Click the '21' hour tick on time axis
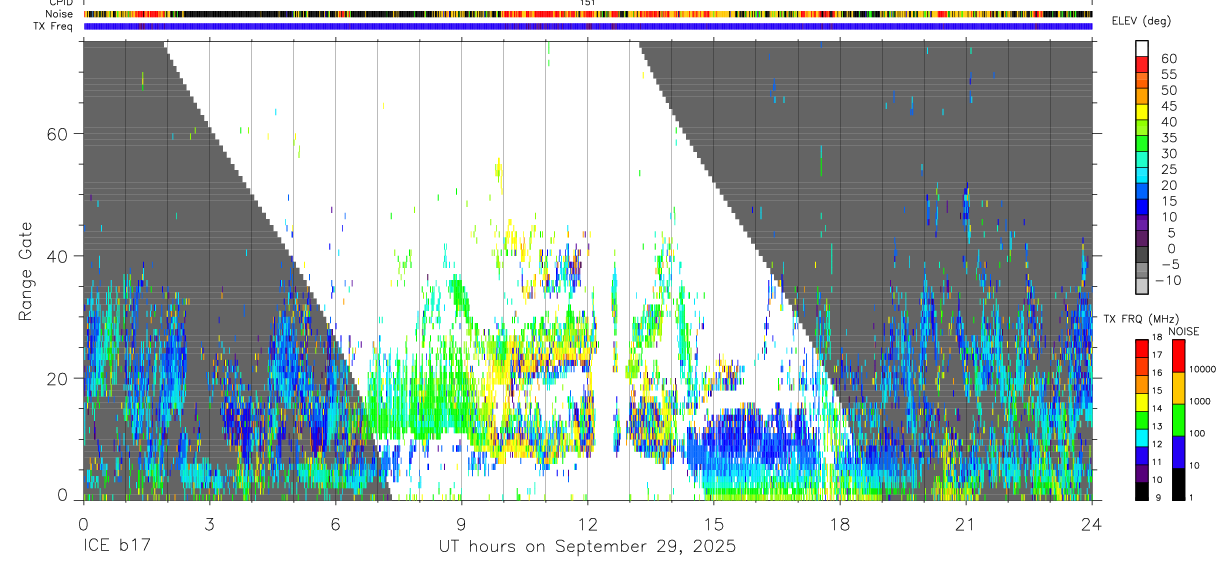The image size is (1228, 567). coord(966,524)
